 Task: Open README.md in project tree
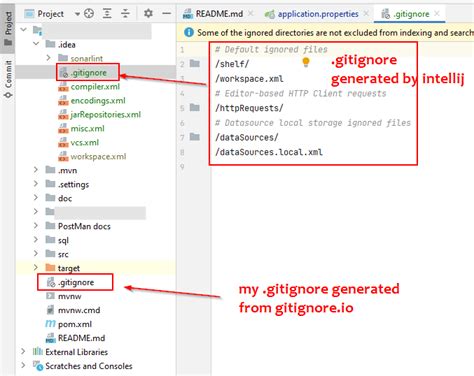[x=81, y=338]
